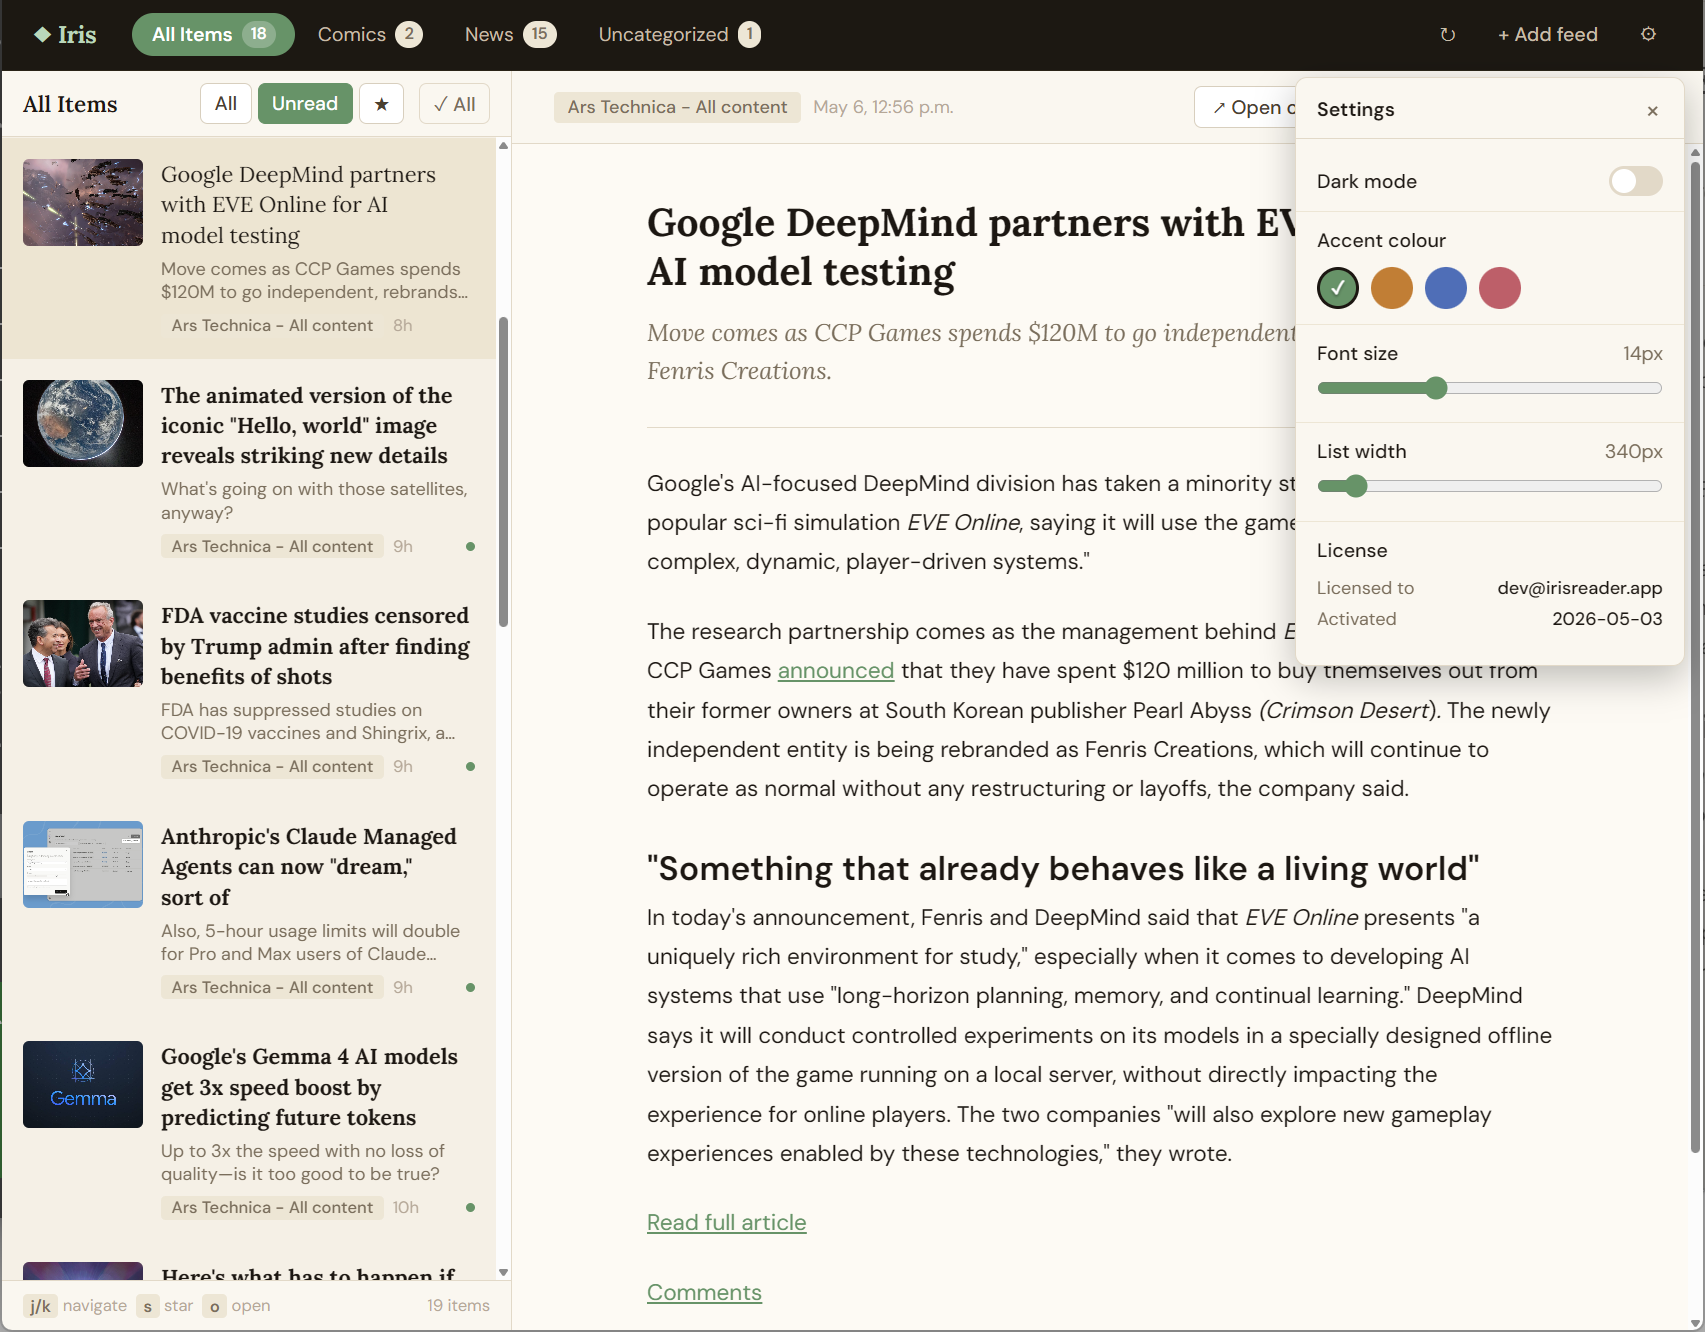
Task: Click the 'May 6, 12:56 p.m.' article timestamp
Action: coord(883,107)
